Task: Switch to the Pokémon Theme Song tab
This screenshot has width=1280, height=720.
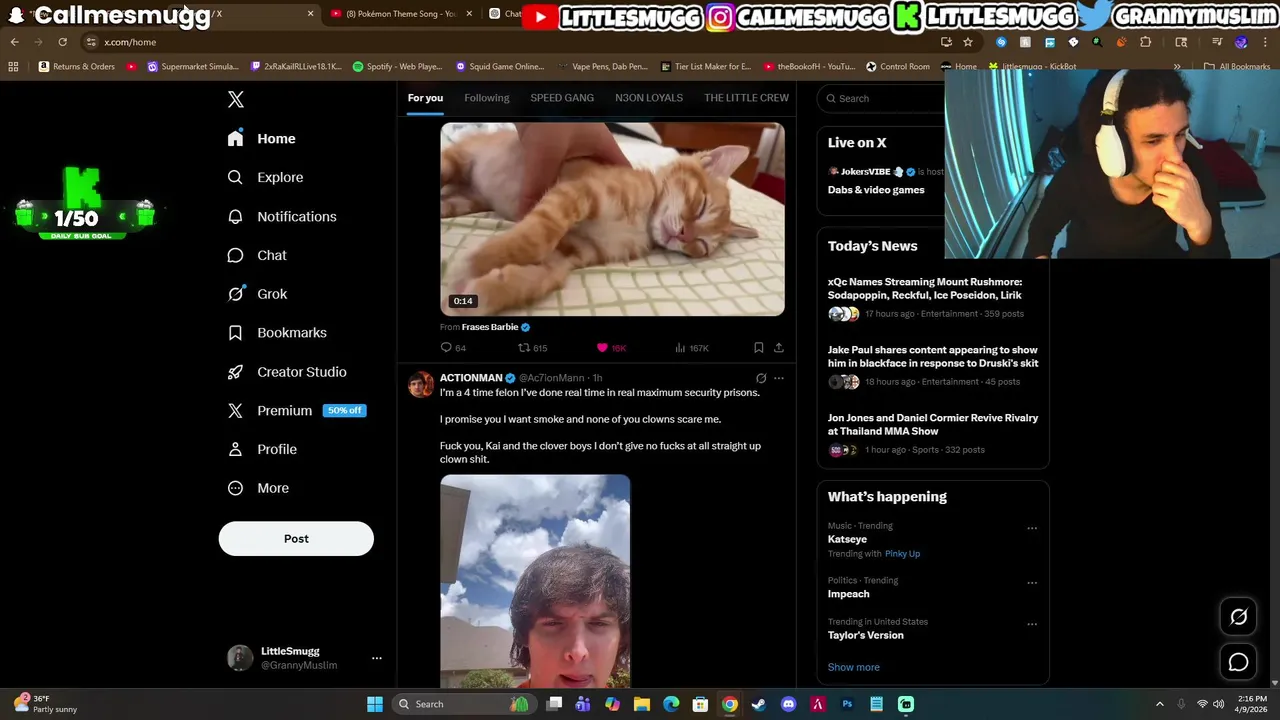Action: [400, 14]
